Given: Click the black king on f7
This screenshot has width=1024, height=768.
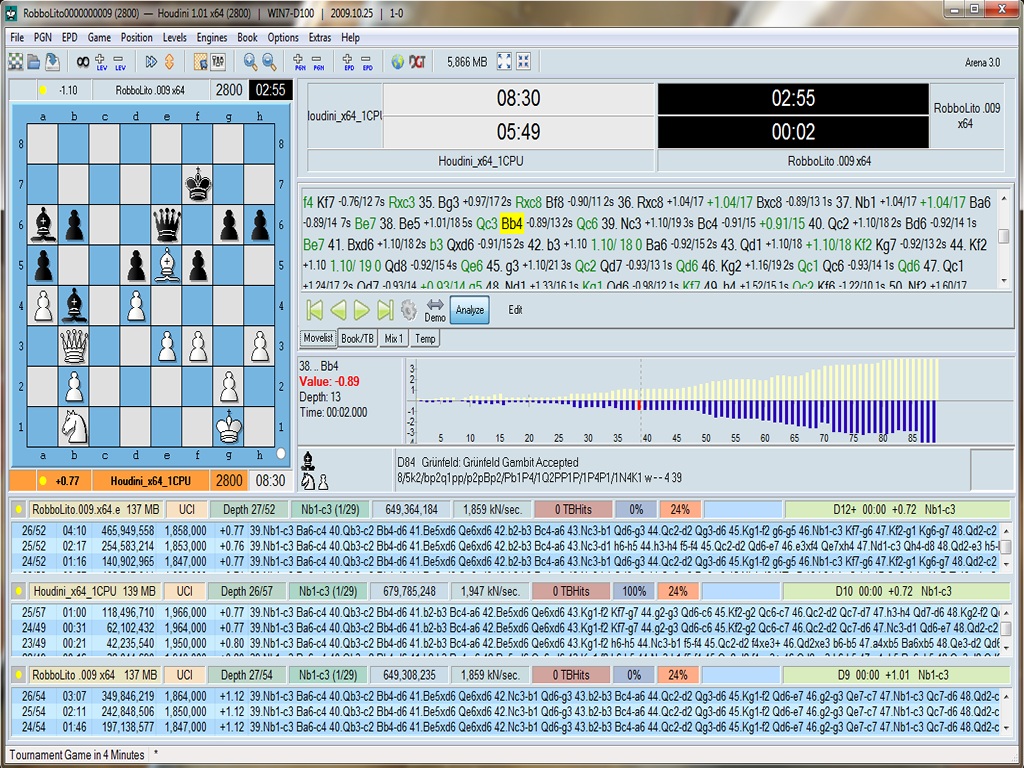Looking at the screenshot, I should [x=198, y=184].
